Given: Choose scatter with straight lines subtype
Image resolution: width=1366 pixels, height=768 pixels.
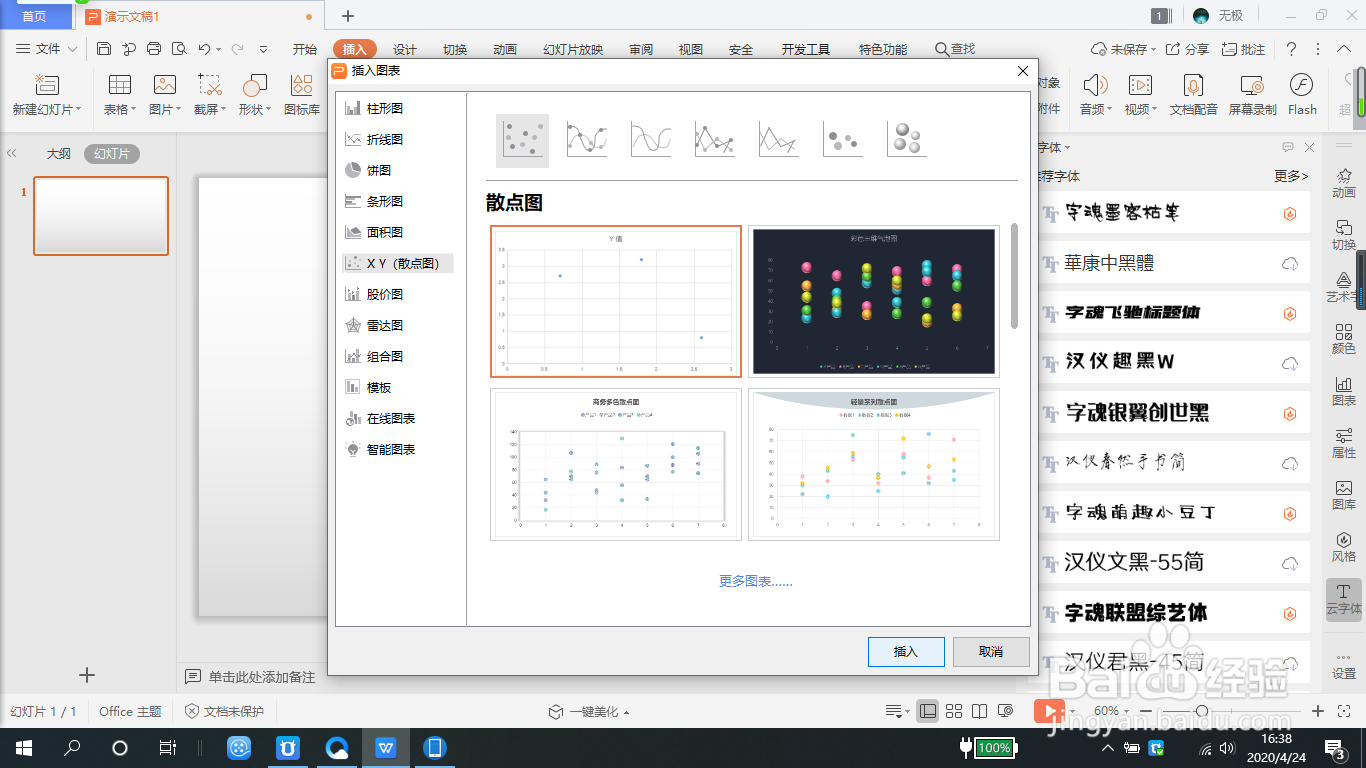Looking at the screenshot, I should tap(778, 140).
